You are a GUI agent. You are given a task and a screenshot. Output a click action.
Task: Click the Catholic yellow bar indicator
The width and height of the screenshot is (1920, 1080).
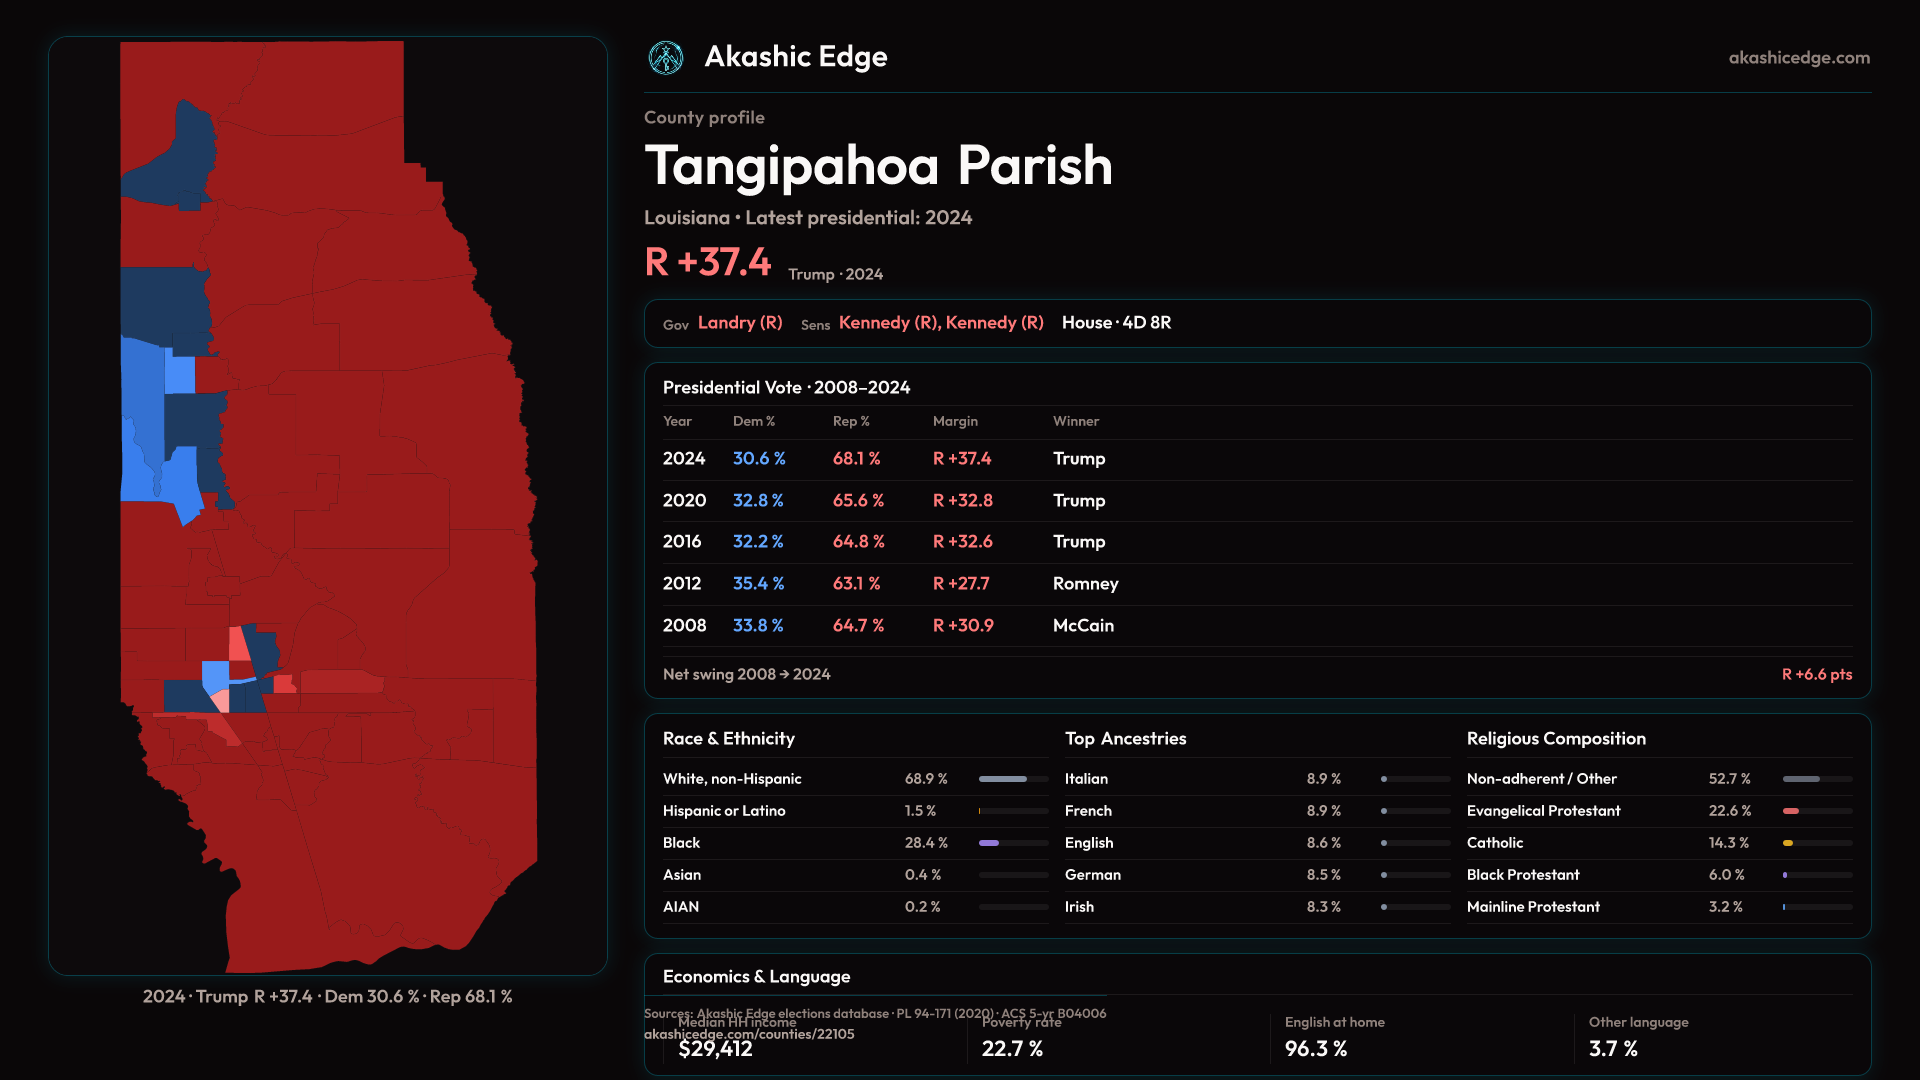coord(1788,843)
